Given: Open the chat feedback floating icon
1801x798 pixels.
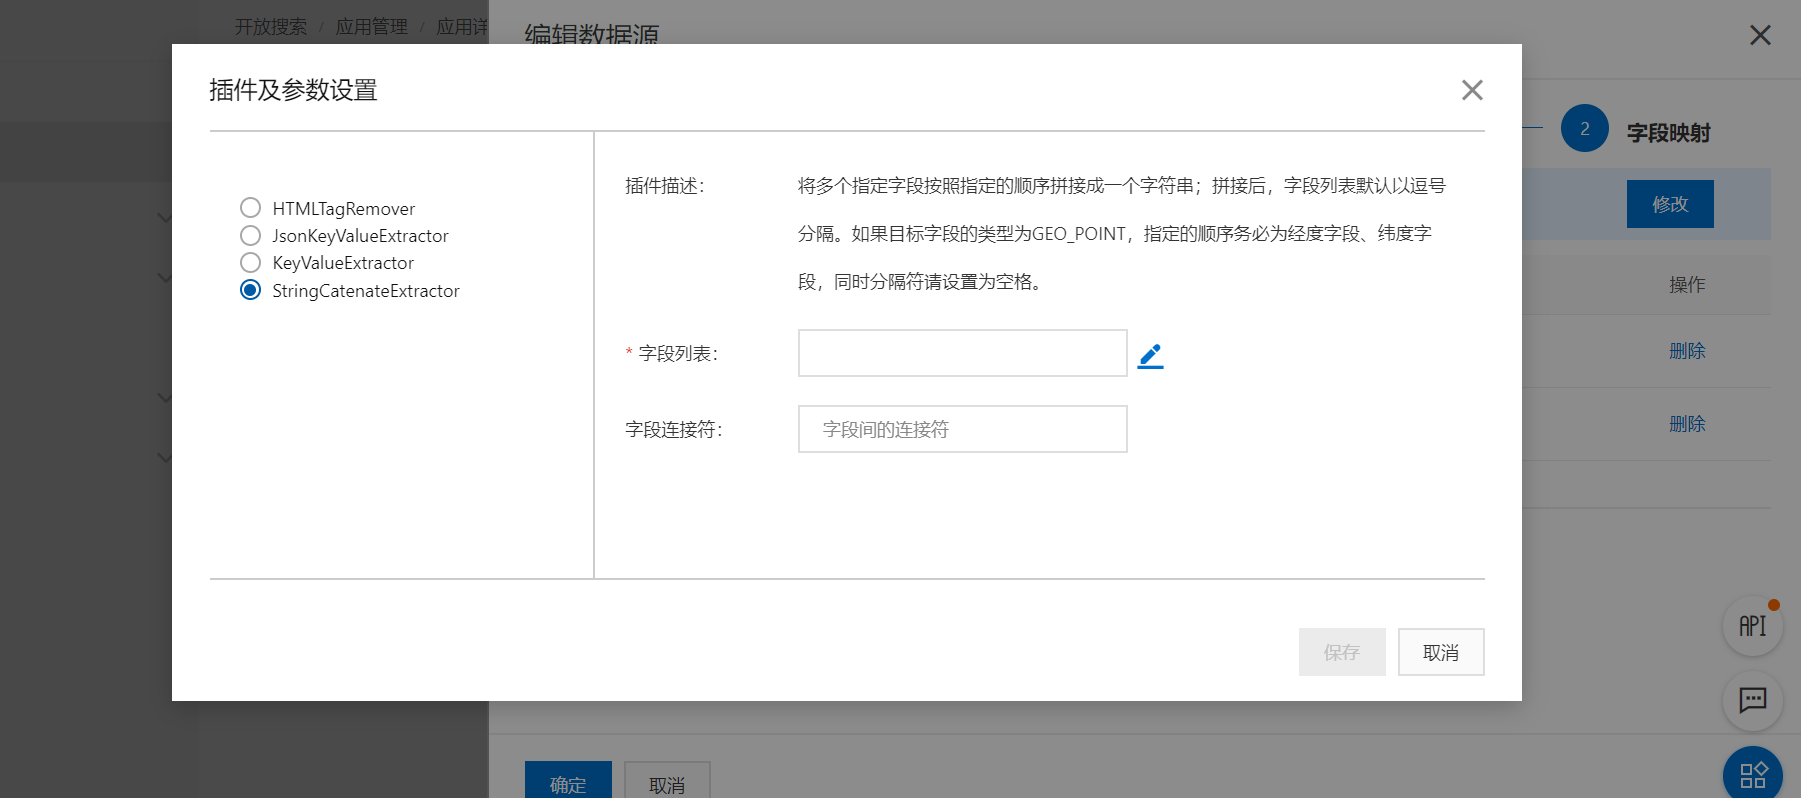Looking at the screenshot, I should (x=1752, y=700).
